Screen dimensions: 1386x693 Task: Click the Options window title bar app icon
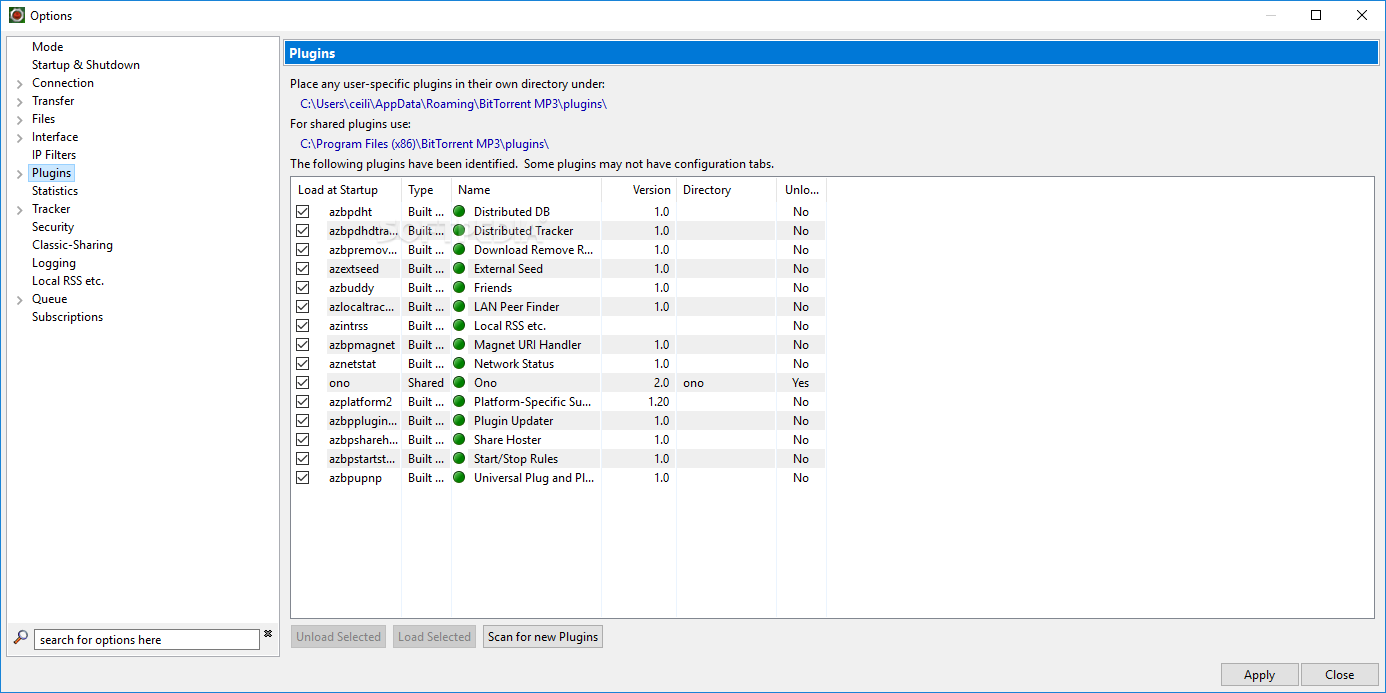(x=17, y=15)
